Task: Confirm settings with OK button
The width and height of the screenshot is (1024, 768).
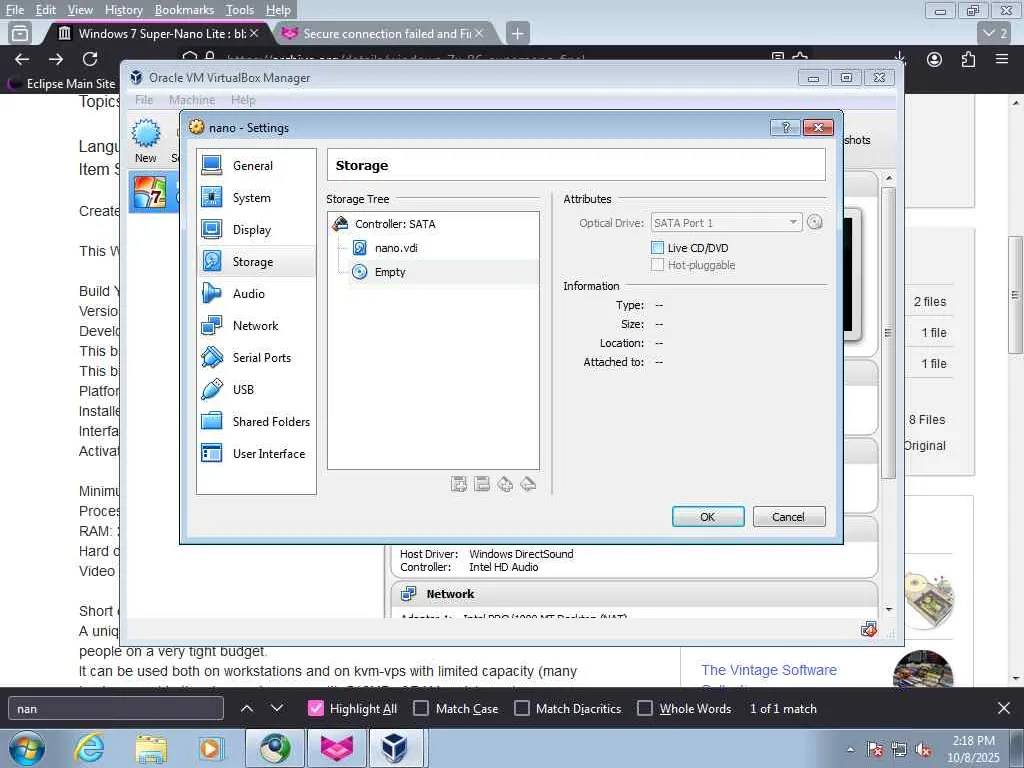Action: pyautogui.click(x=708, y=517)
